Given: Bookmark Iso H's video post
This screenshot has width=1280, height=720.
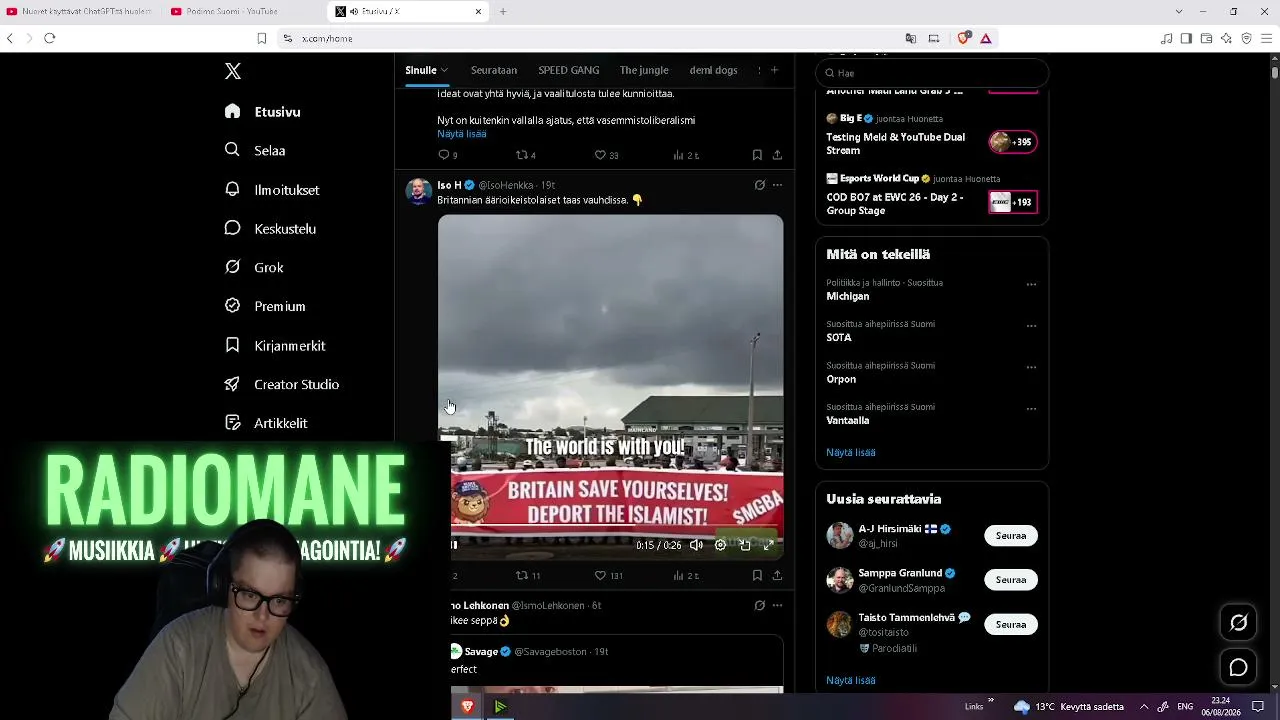Looking at the screenshot, I should click(757, 575).
